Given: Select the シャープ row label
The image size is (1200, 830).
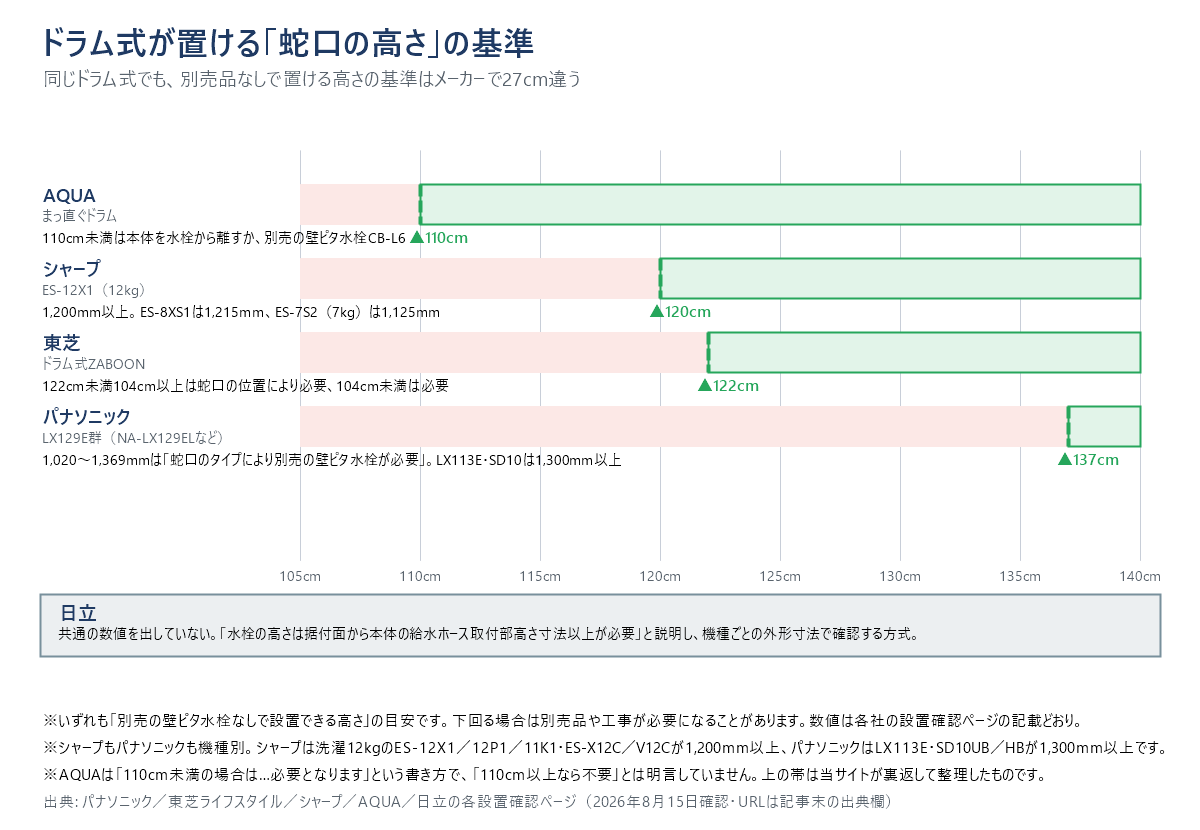Looking at the screenshot, I should tap(71, 268).
